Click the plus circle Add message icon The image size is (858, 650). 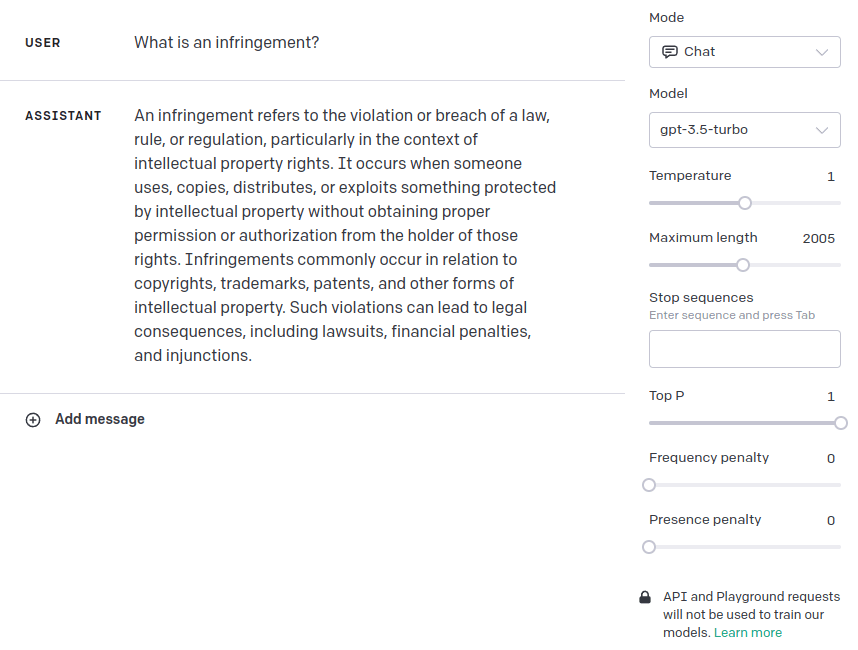(x=33, y=420)
